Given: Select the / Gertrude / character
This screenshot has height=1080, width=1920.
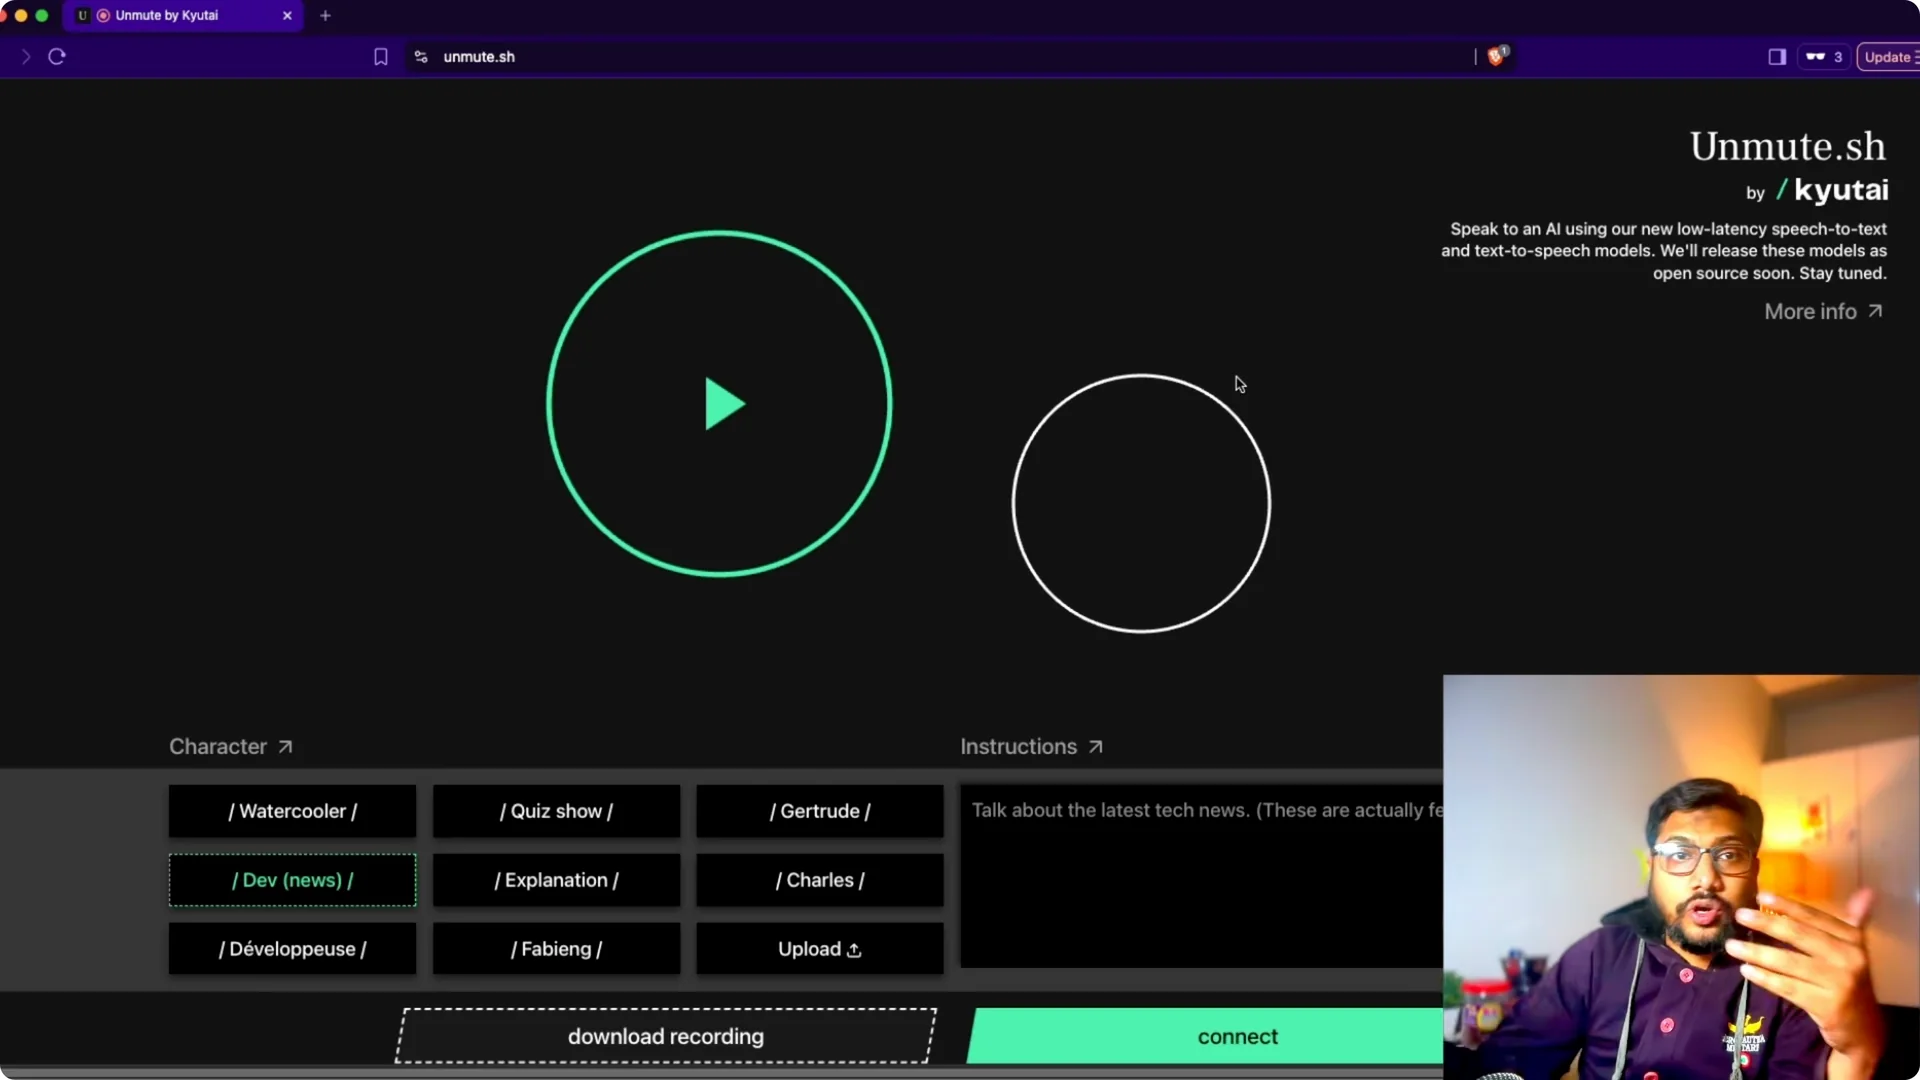Looking at the screenshot, I should point(818,811).
